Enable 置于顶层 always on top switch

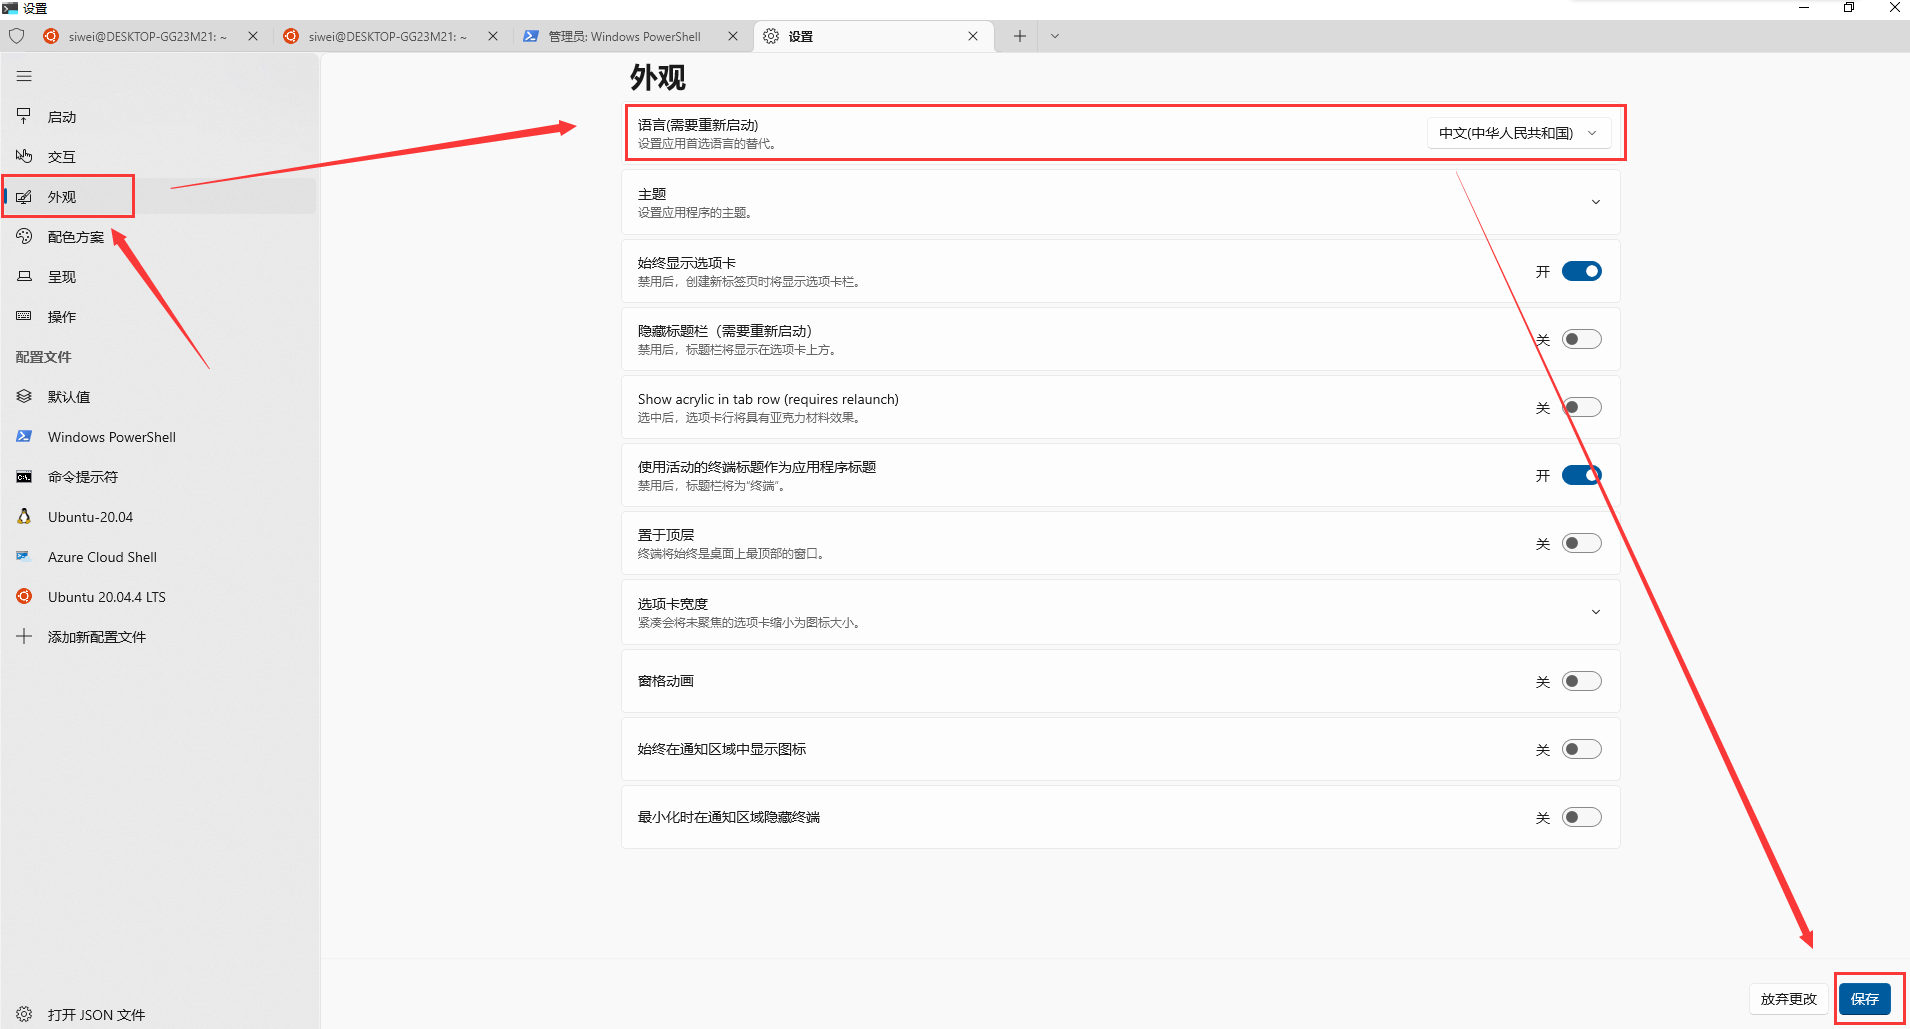click(x=1582, y=543)
